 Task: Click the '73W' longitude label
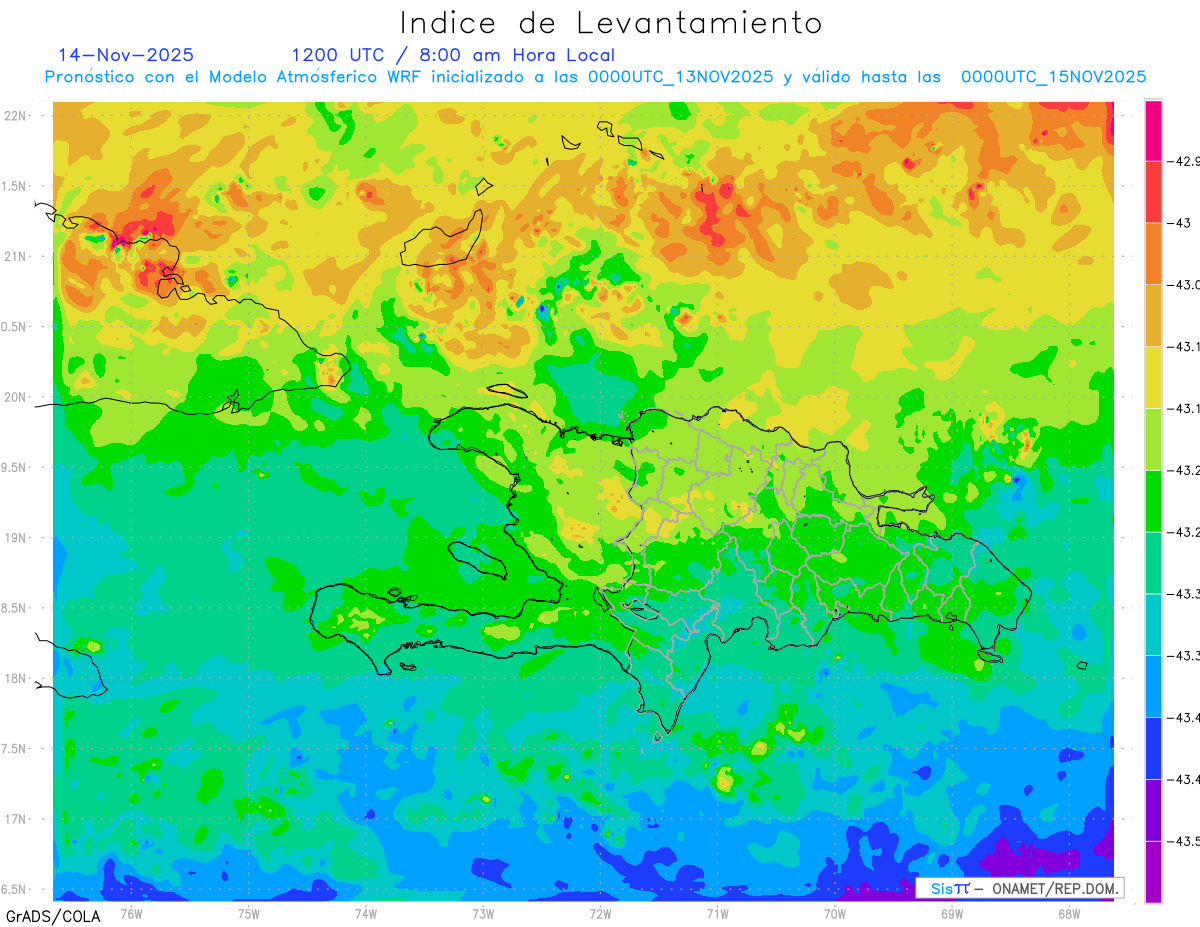tap(483, 913)
